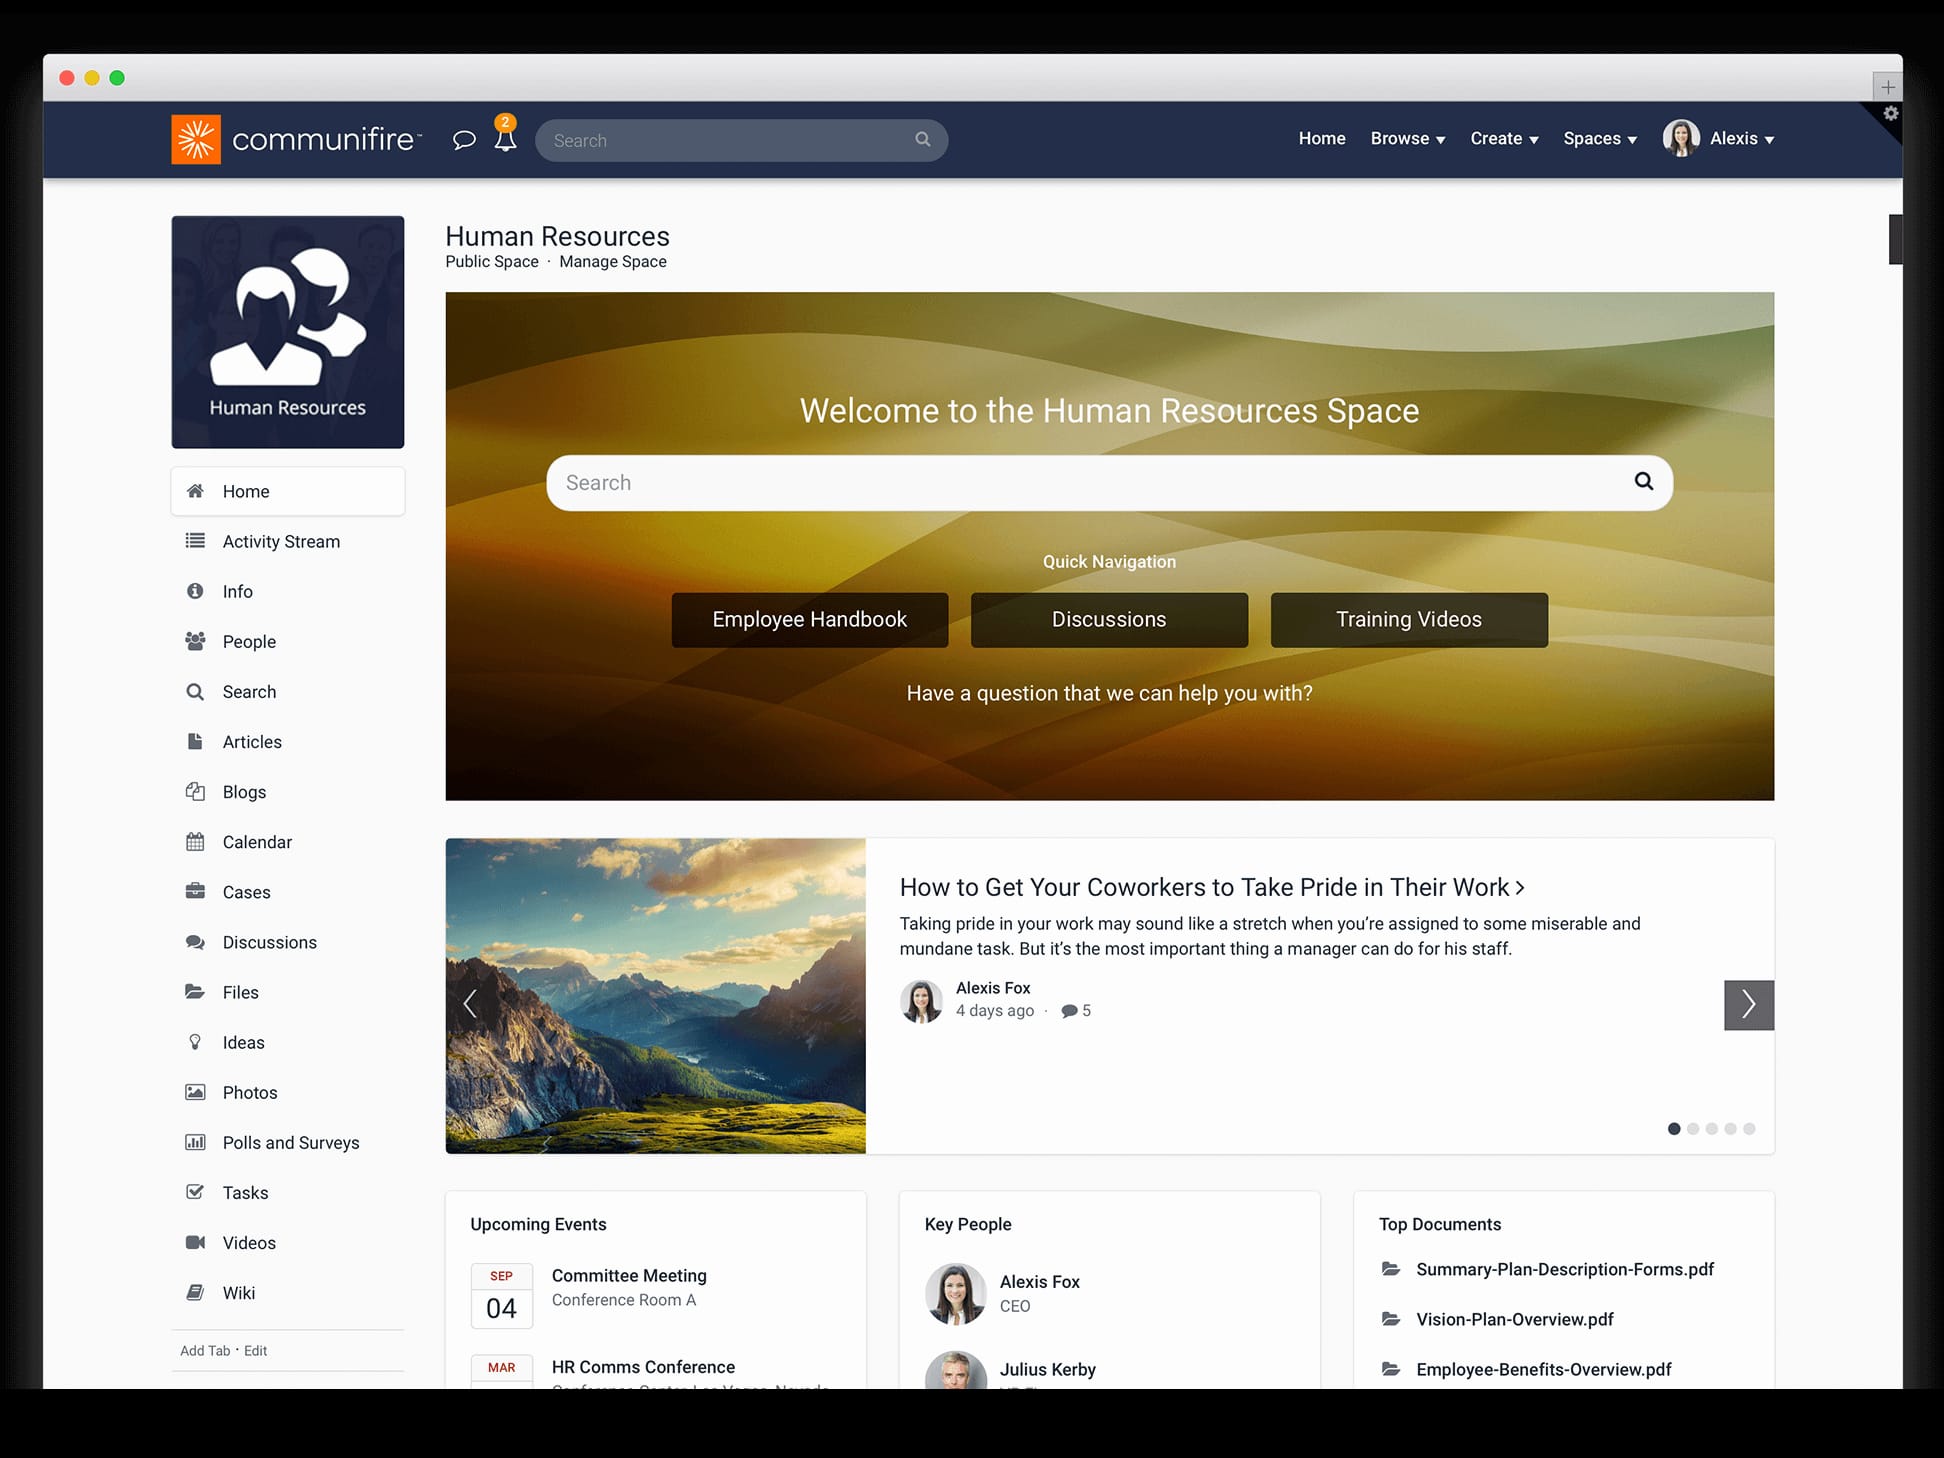This screenshot has height=1458, width=1944.
Task: Select the third carousel dot indicator
Action: point(1711,1129)
